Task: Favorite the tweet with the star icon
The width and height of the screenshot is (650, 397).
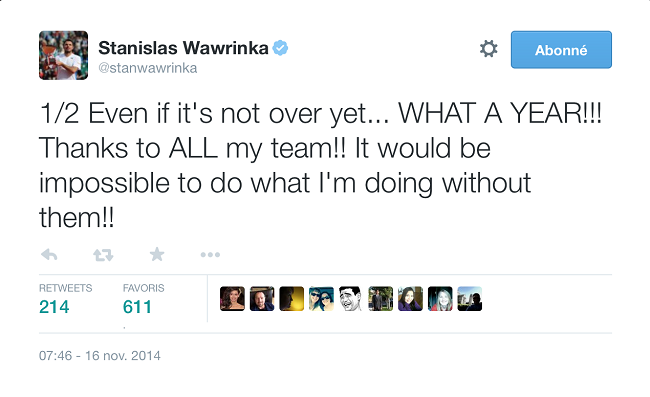Action: [x=157, y=254]
